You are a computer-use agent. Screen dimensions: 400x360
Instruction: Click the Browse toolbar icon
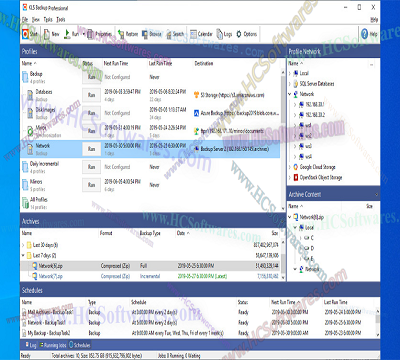[145, 34]
